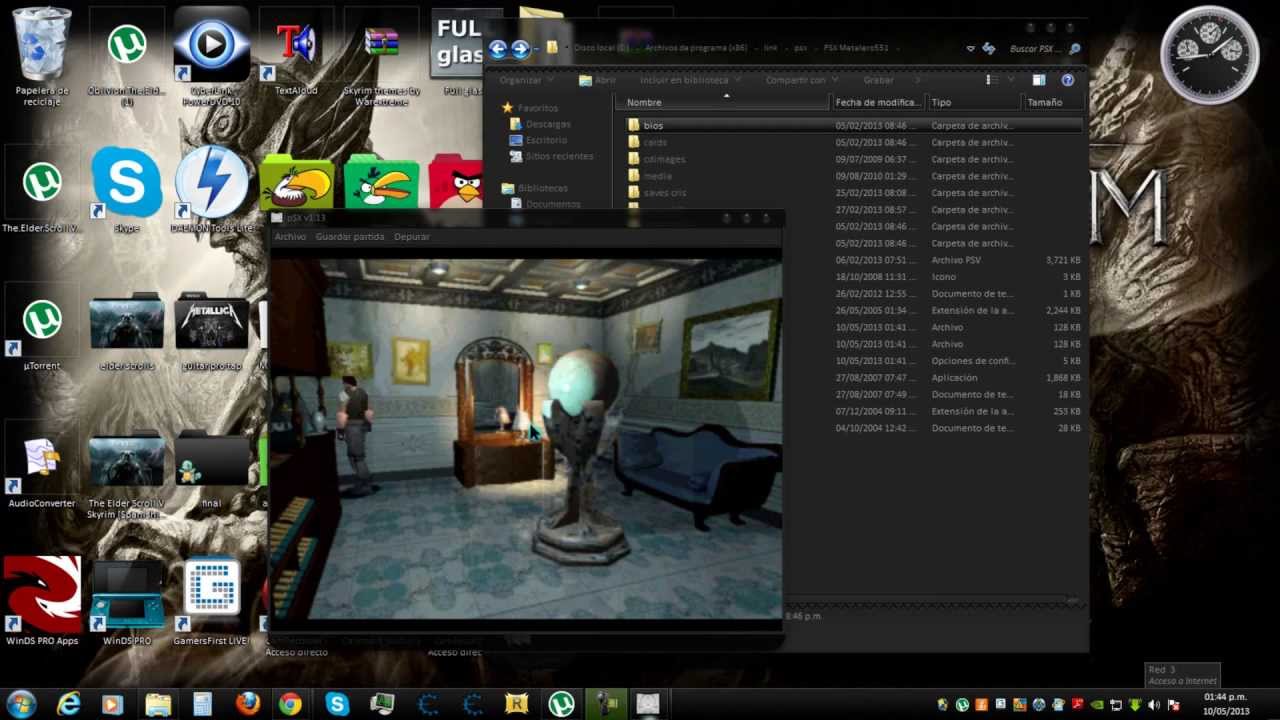Expand the 'Incluir en biblioteca' dropdown

[x=690, y=80]
